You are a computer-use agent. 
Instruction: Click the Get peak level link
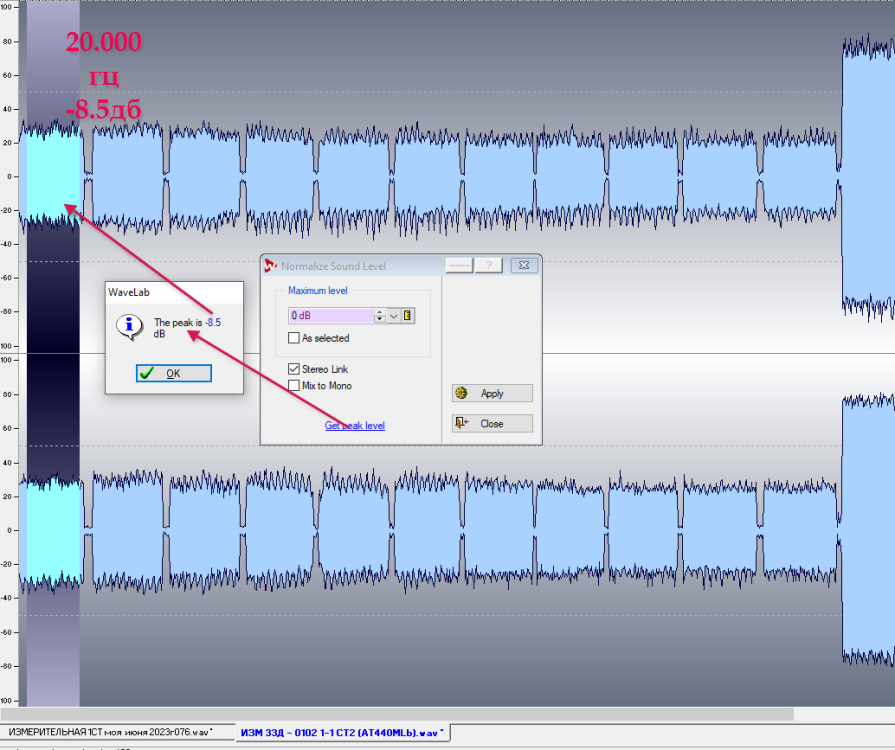tap(355, 426)
